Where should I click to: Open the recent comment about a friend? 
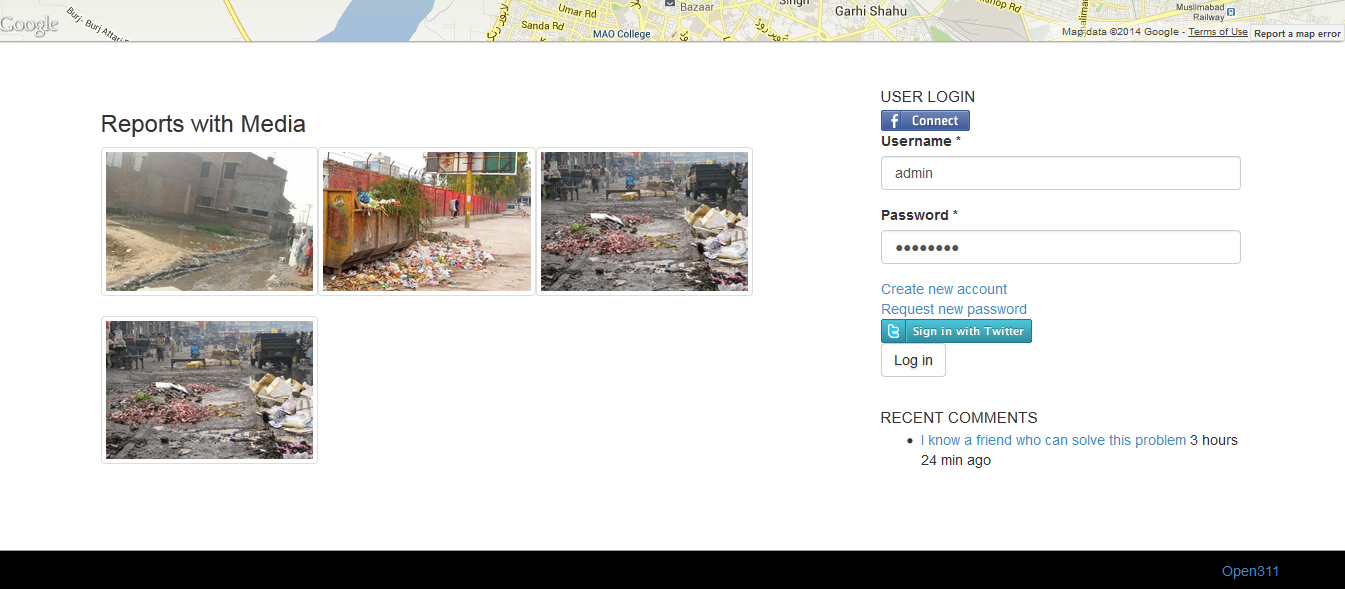[1053, 440]
